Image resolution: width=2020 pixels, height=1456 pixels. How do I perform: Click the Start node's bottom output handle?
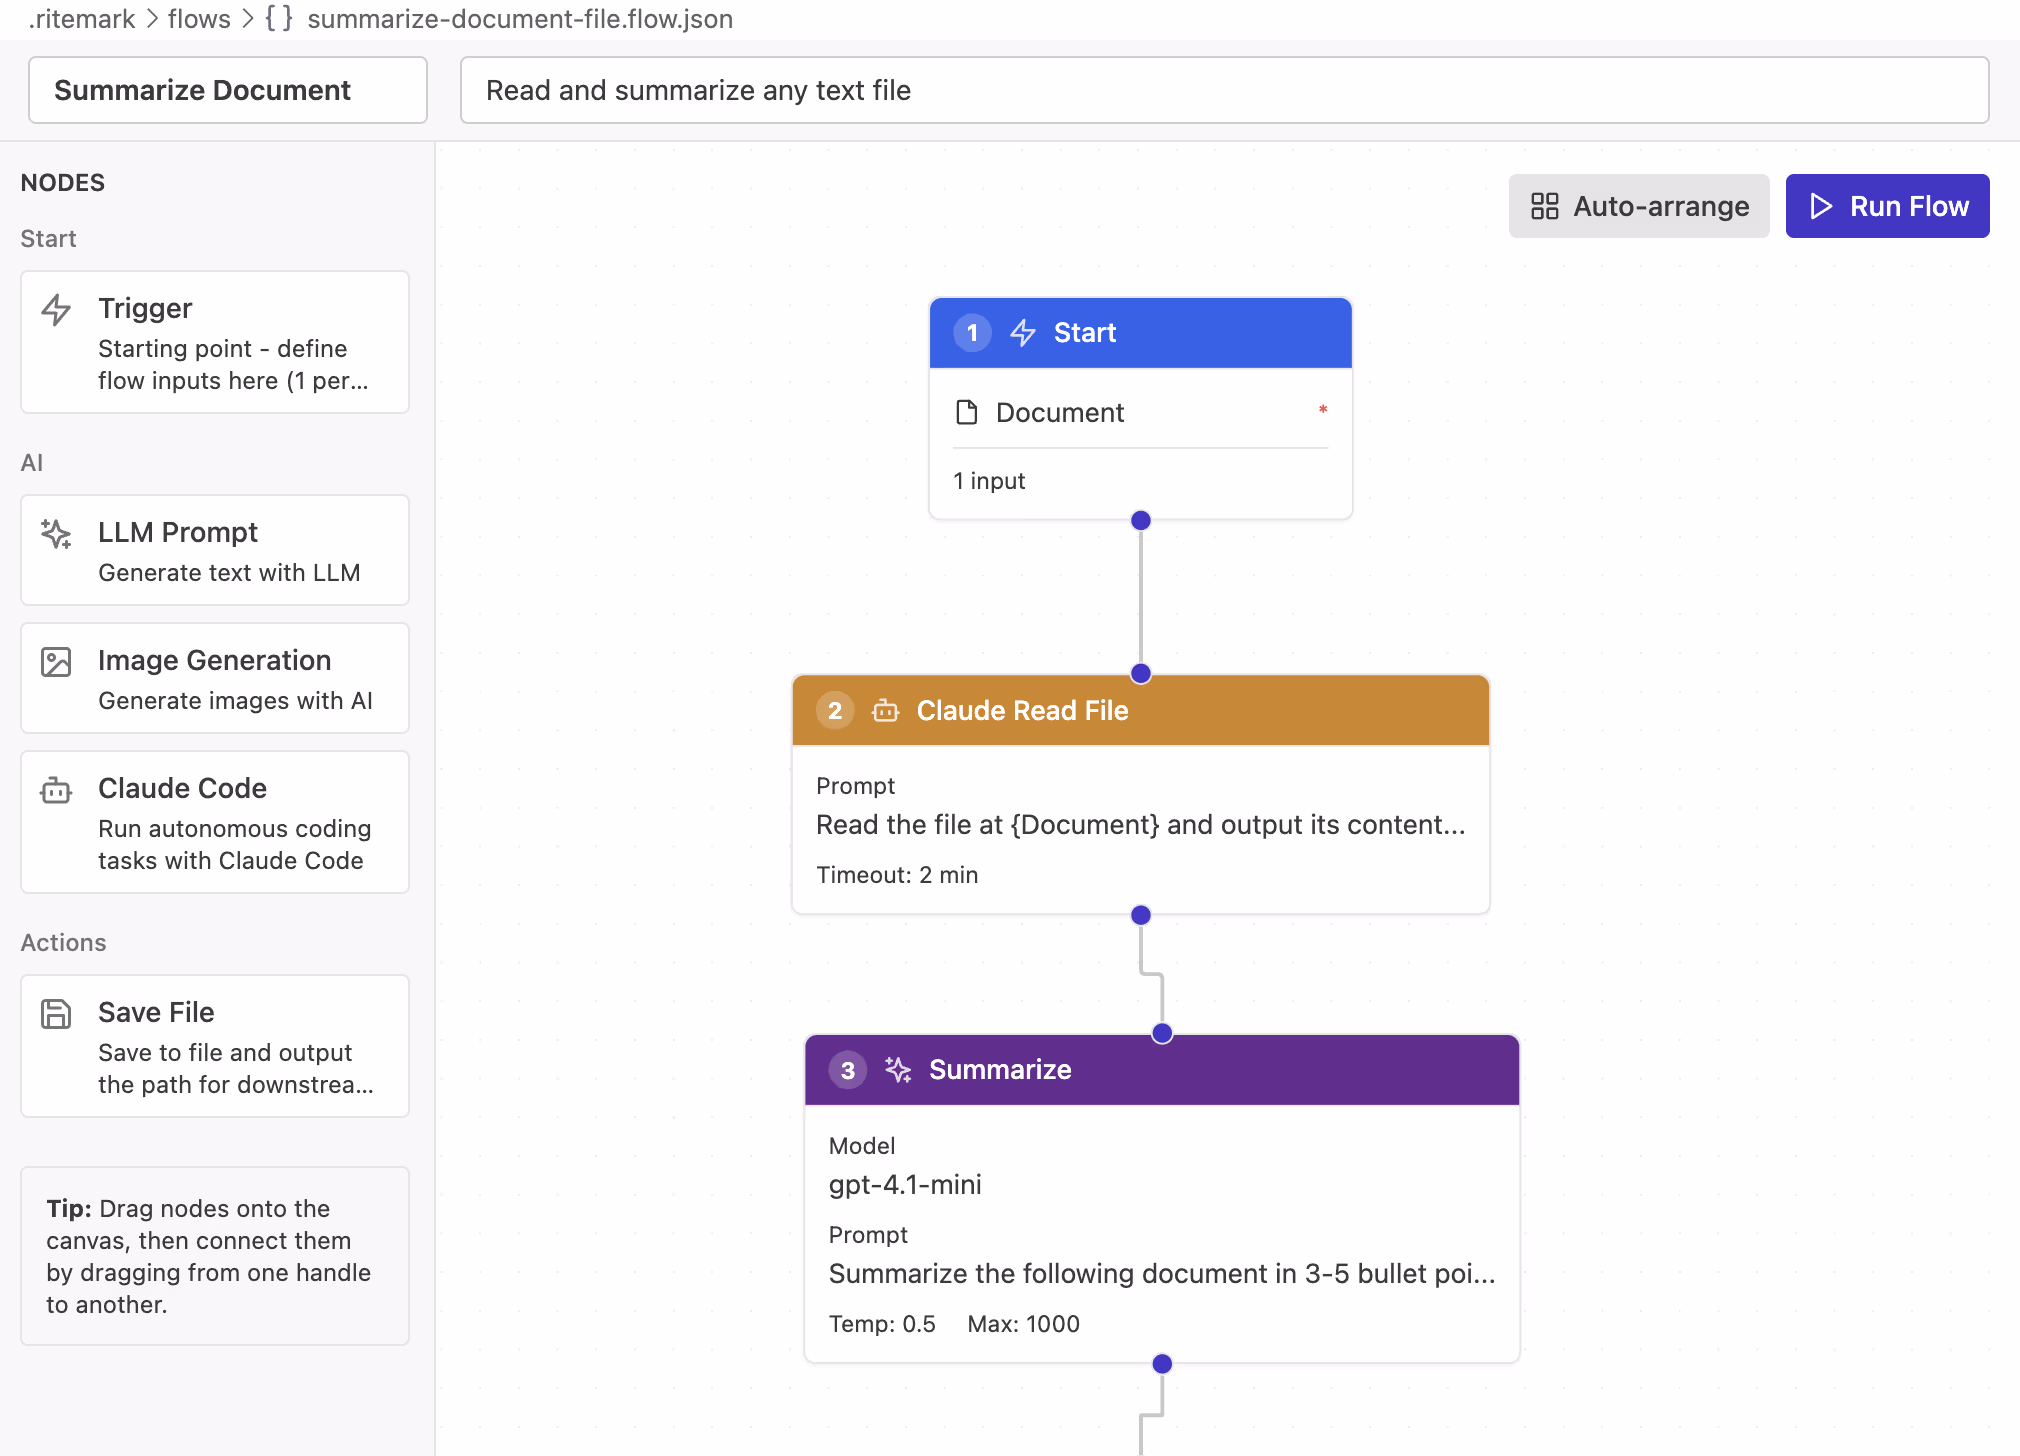(x=1141, y=520)
